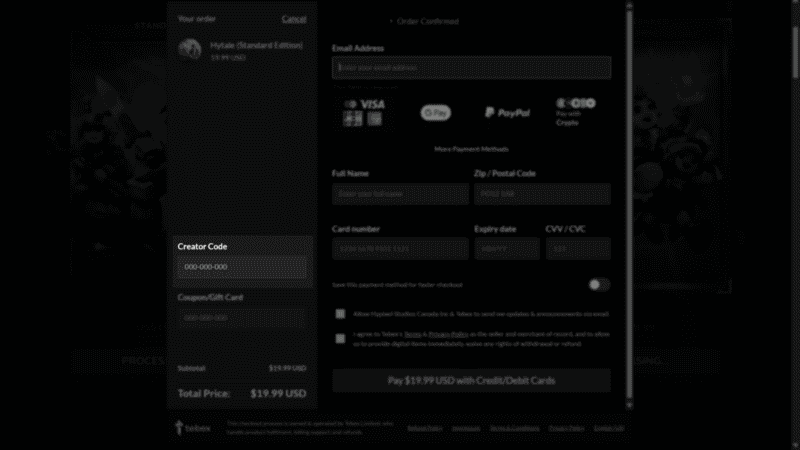Image resolution: width=800 pixels, height=450 pixels.
Task: Focus the Creator Code input
Action: click(x=242, y=267)
